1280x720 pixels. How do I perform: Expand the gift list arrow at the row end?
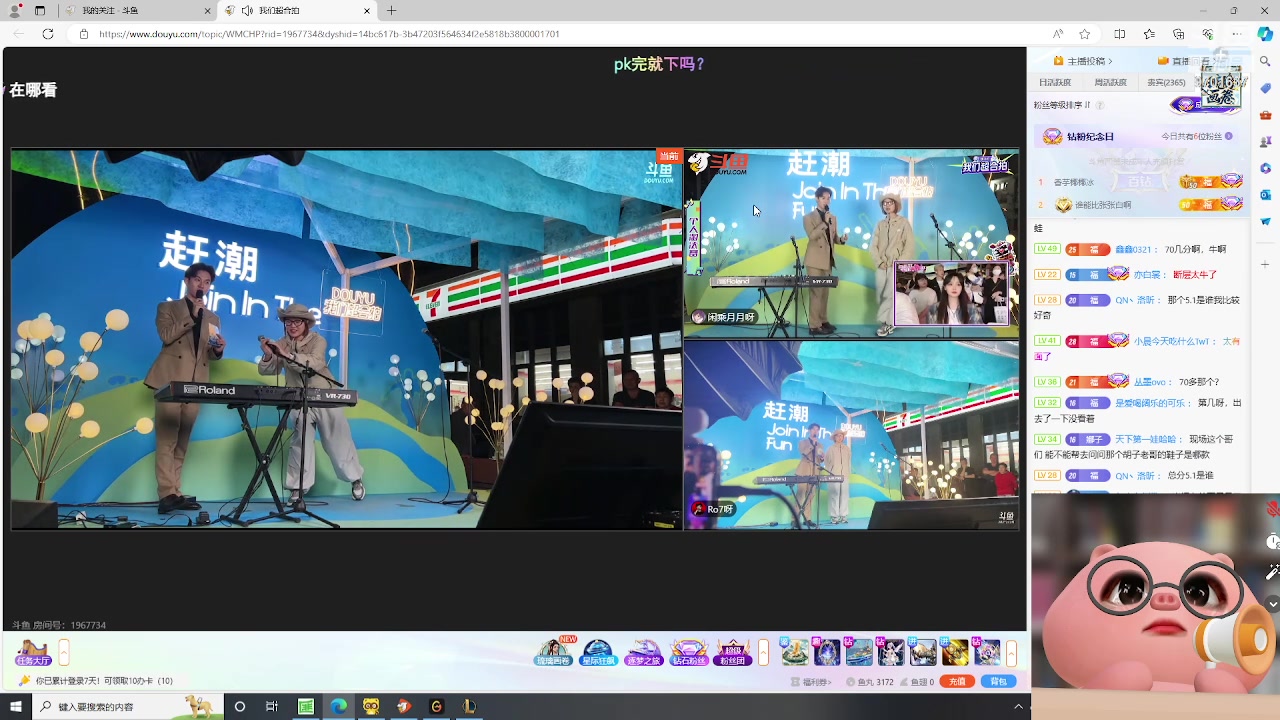[1012, 653]
